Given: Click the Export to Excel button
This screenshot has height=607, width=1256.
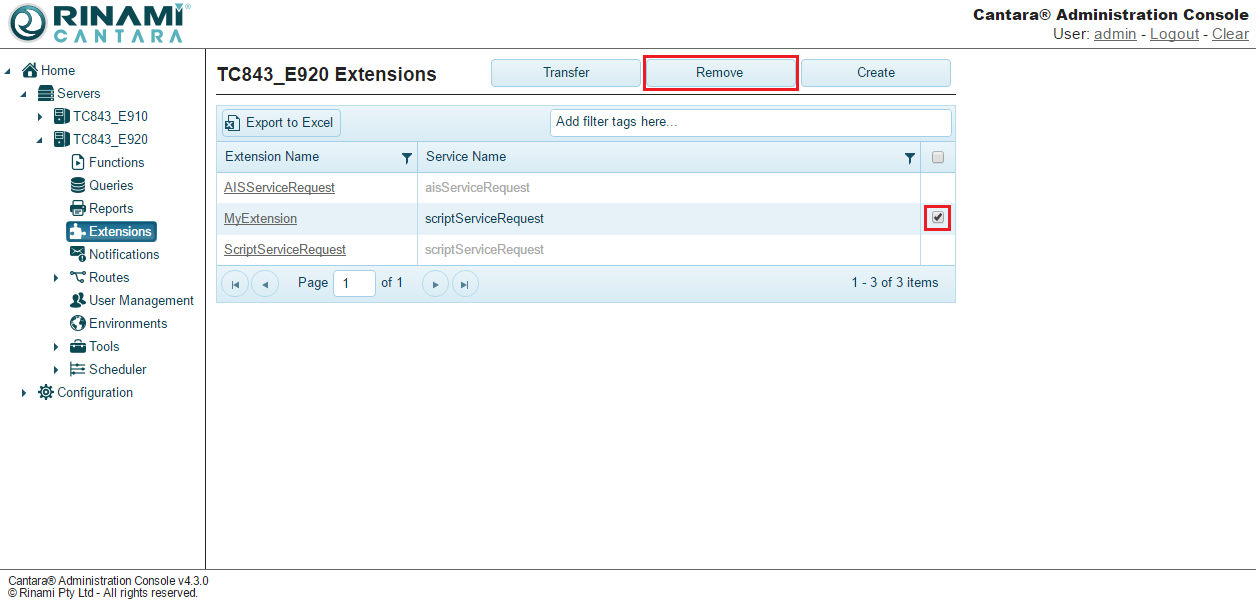Looking at the screenshot, I should 281,123.
